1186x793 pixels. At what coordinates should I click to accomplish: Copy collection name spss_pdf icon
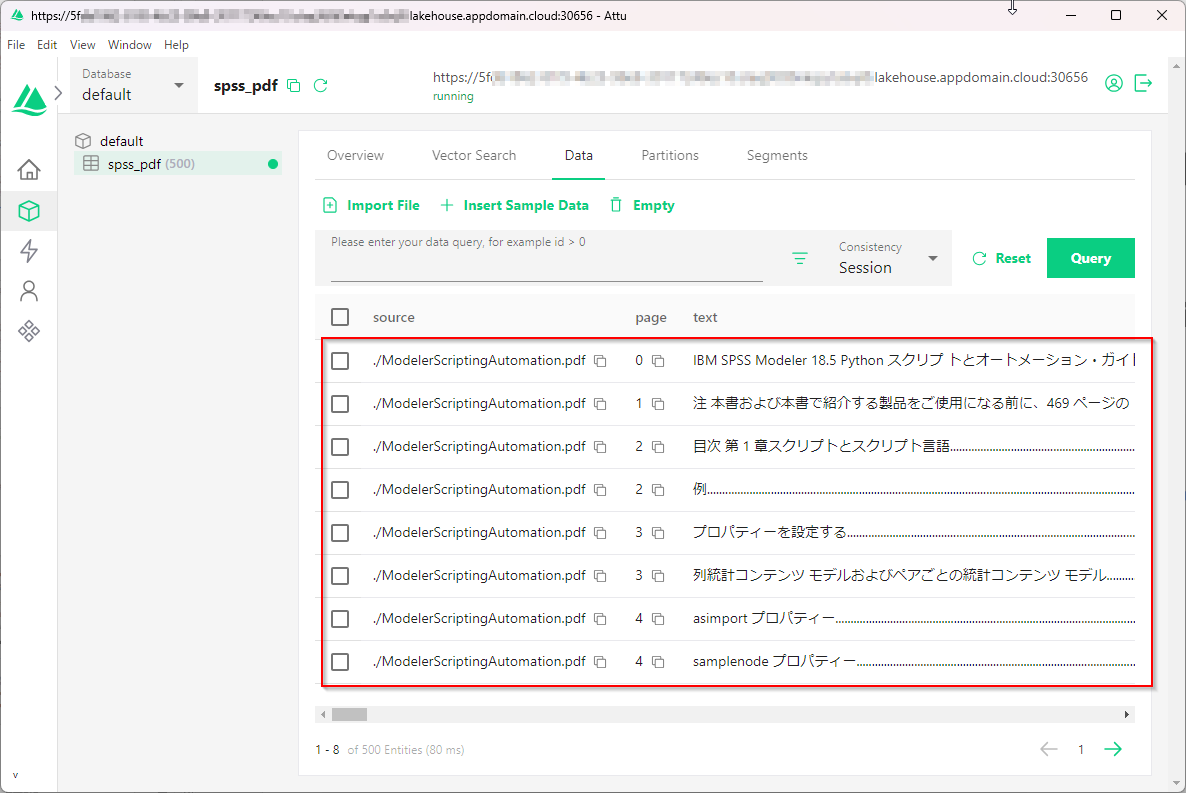click(x=293, y=86)
